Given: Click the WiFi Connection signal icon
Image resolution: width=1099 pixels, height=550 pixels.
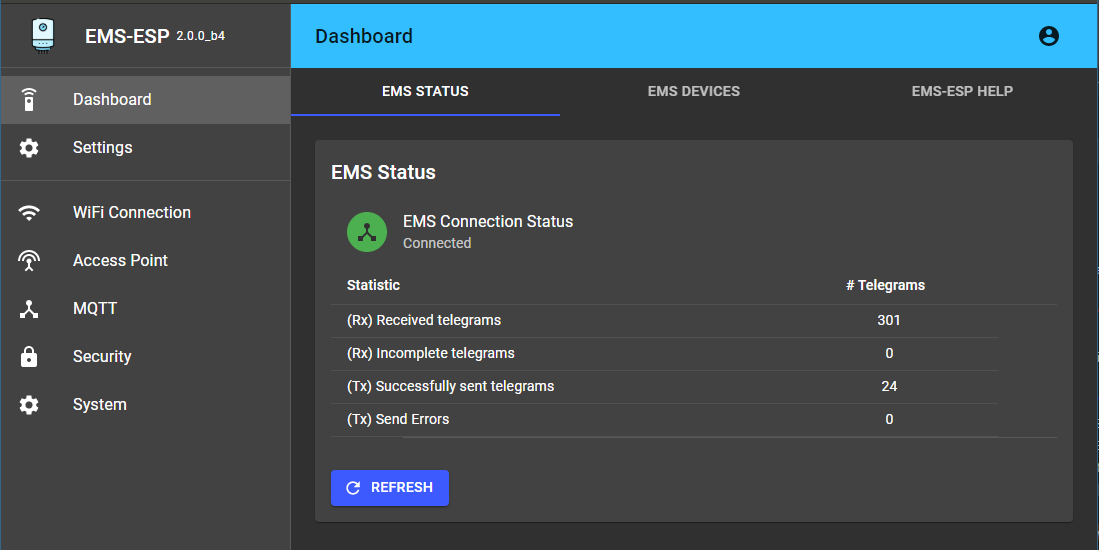Looking at the screenshot, I should (30, 213).
